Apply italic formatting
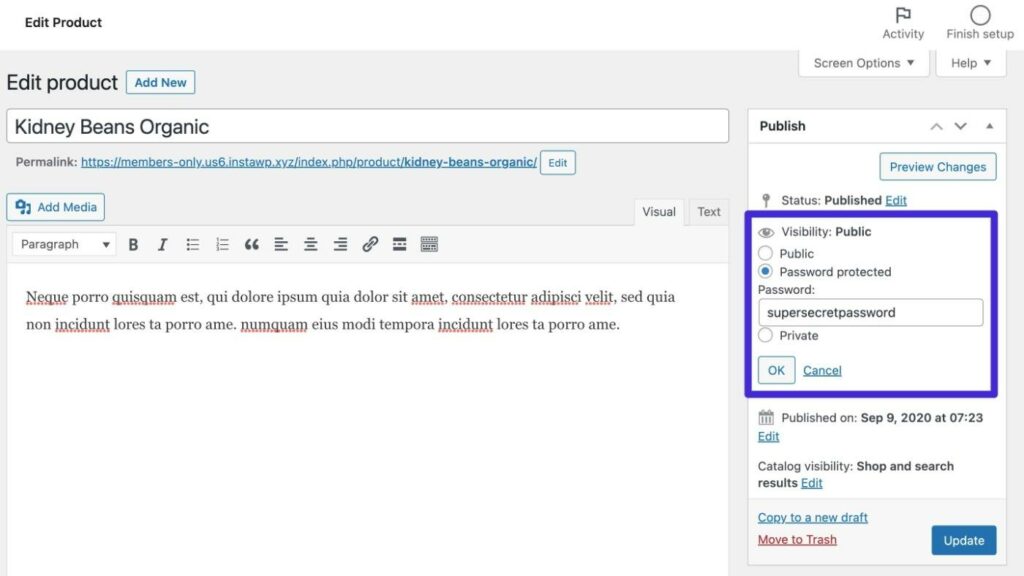1024x576 pixels. (162, 245)
